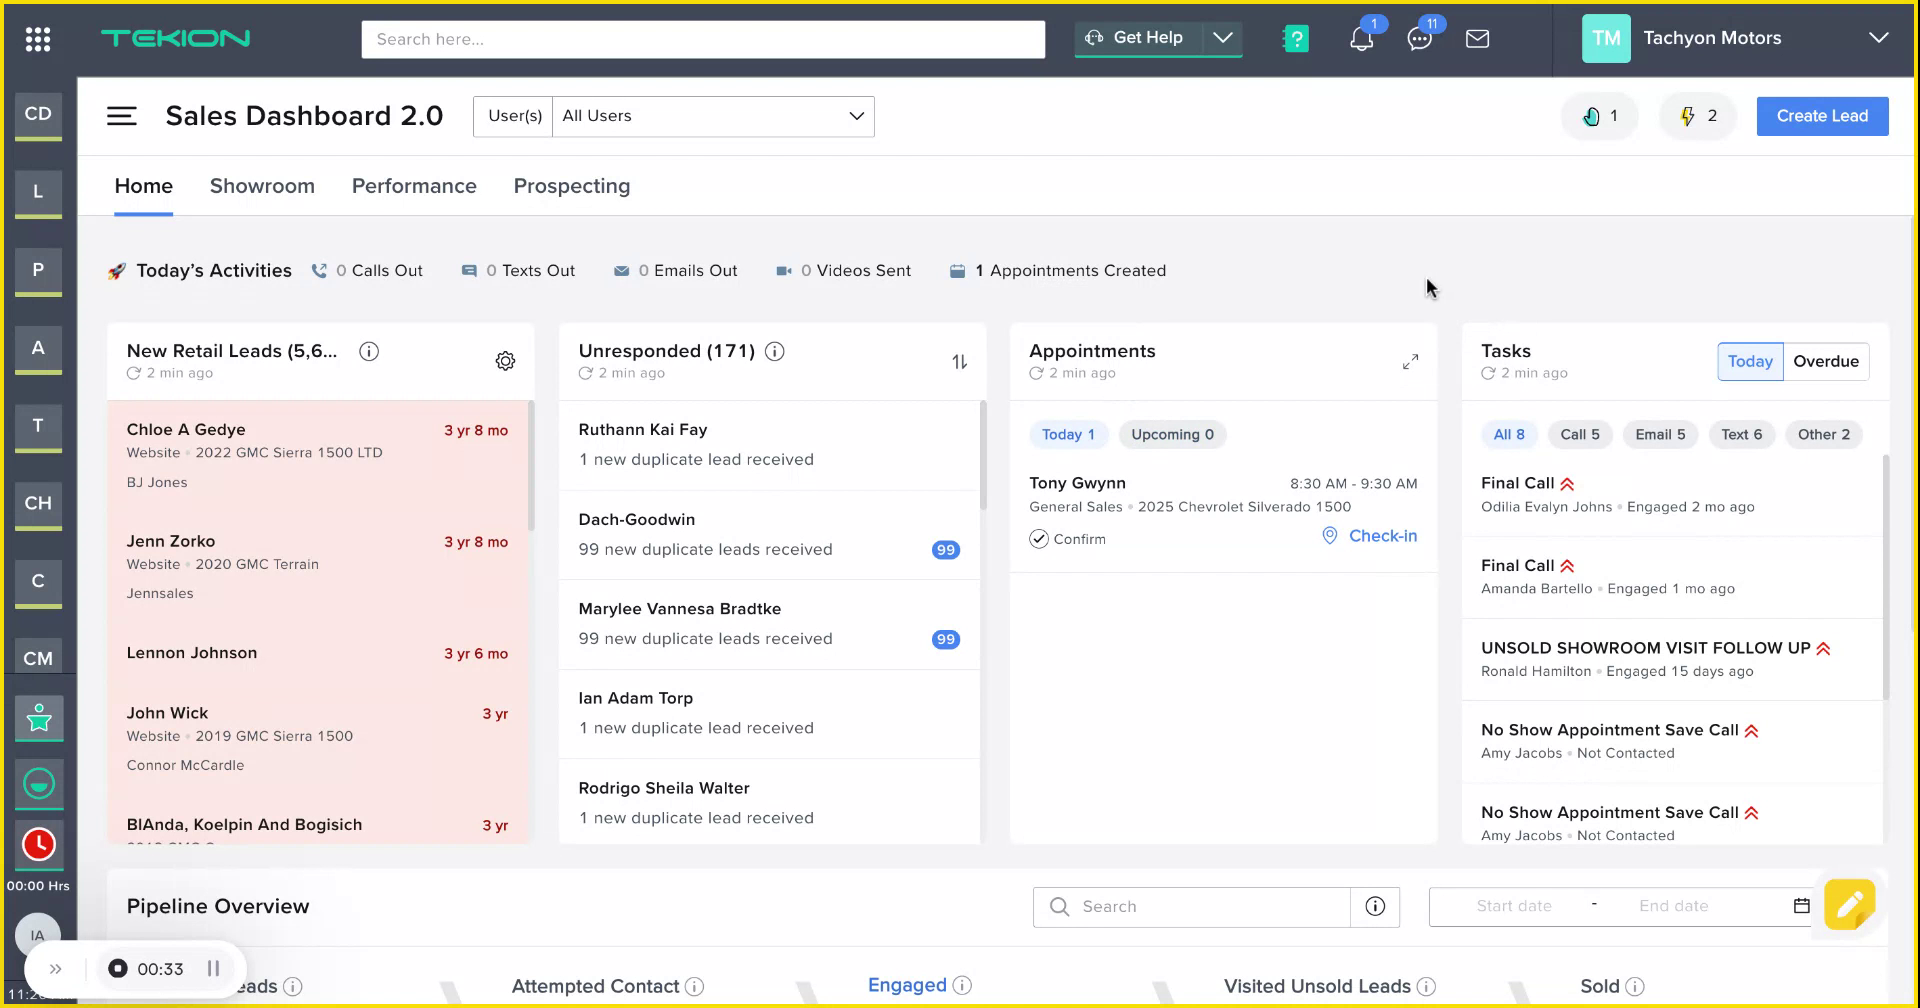This screenshot has height=1008, width=1920.
Task: Filter tasks by Email
Action: [1660, 434]
